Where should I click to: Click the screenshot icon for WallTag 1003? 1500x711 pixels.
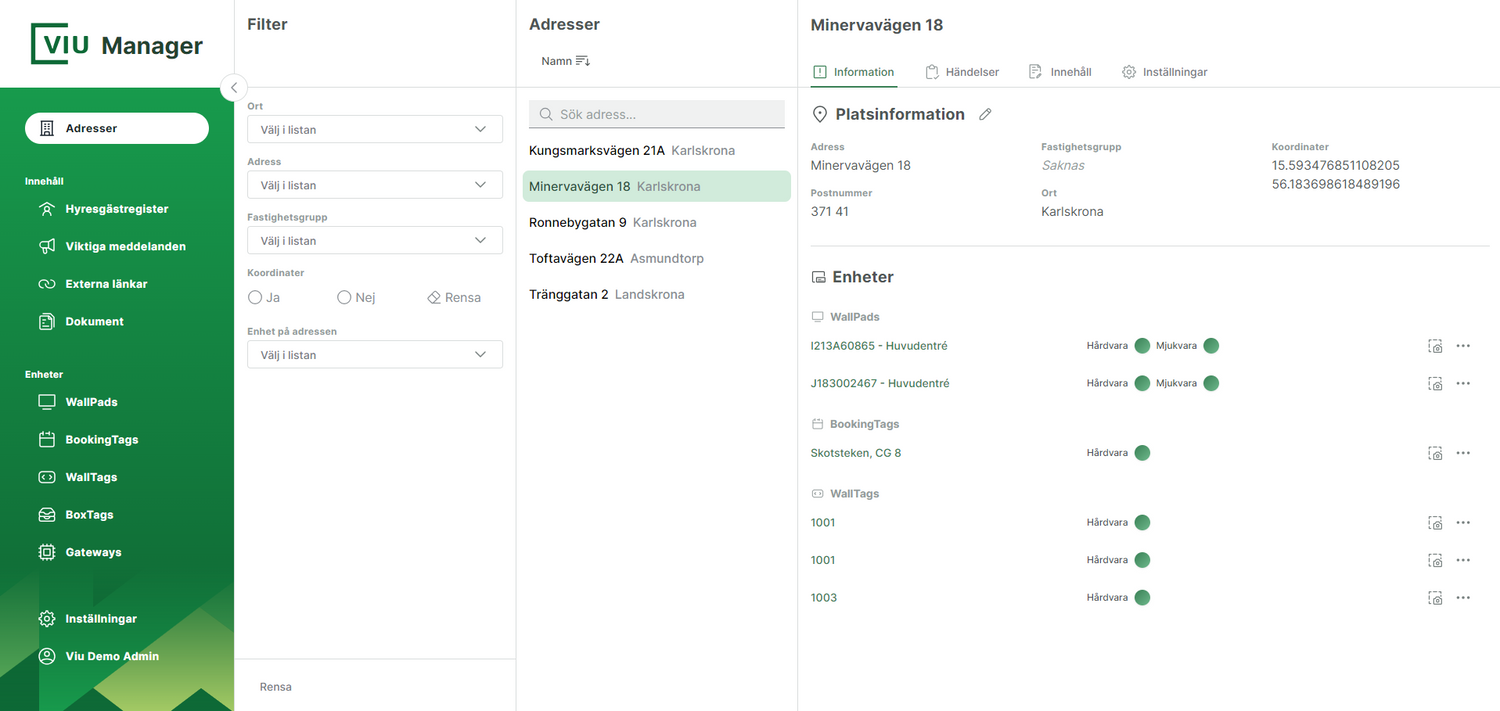(1435, 598)
